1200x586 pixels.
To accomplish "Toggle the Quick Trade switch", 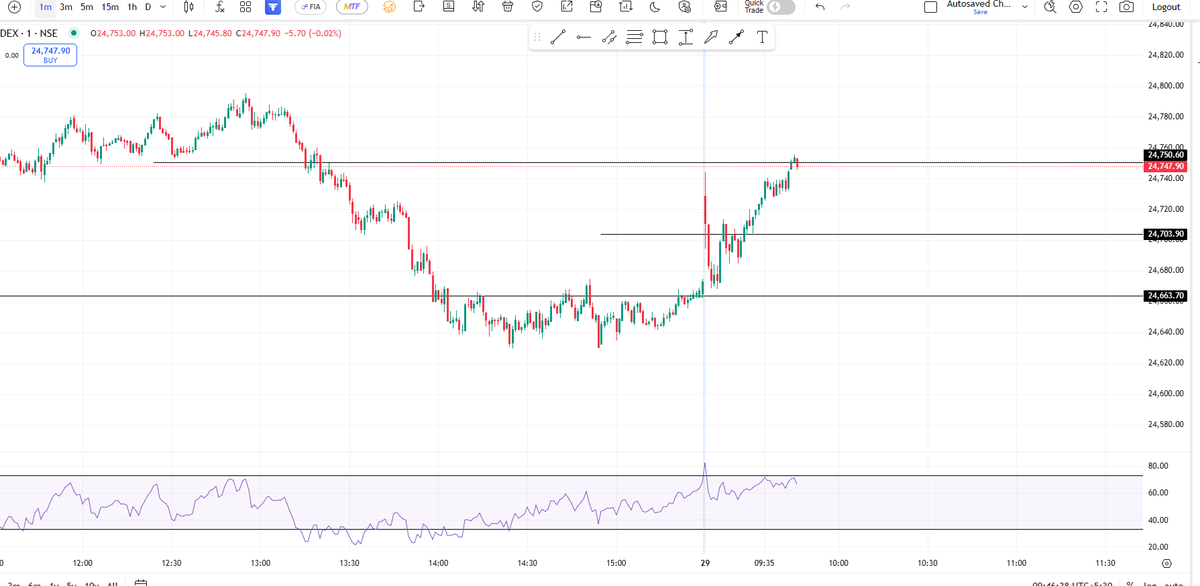I will [x=781, y=7].
